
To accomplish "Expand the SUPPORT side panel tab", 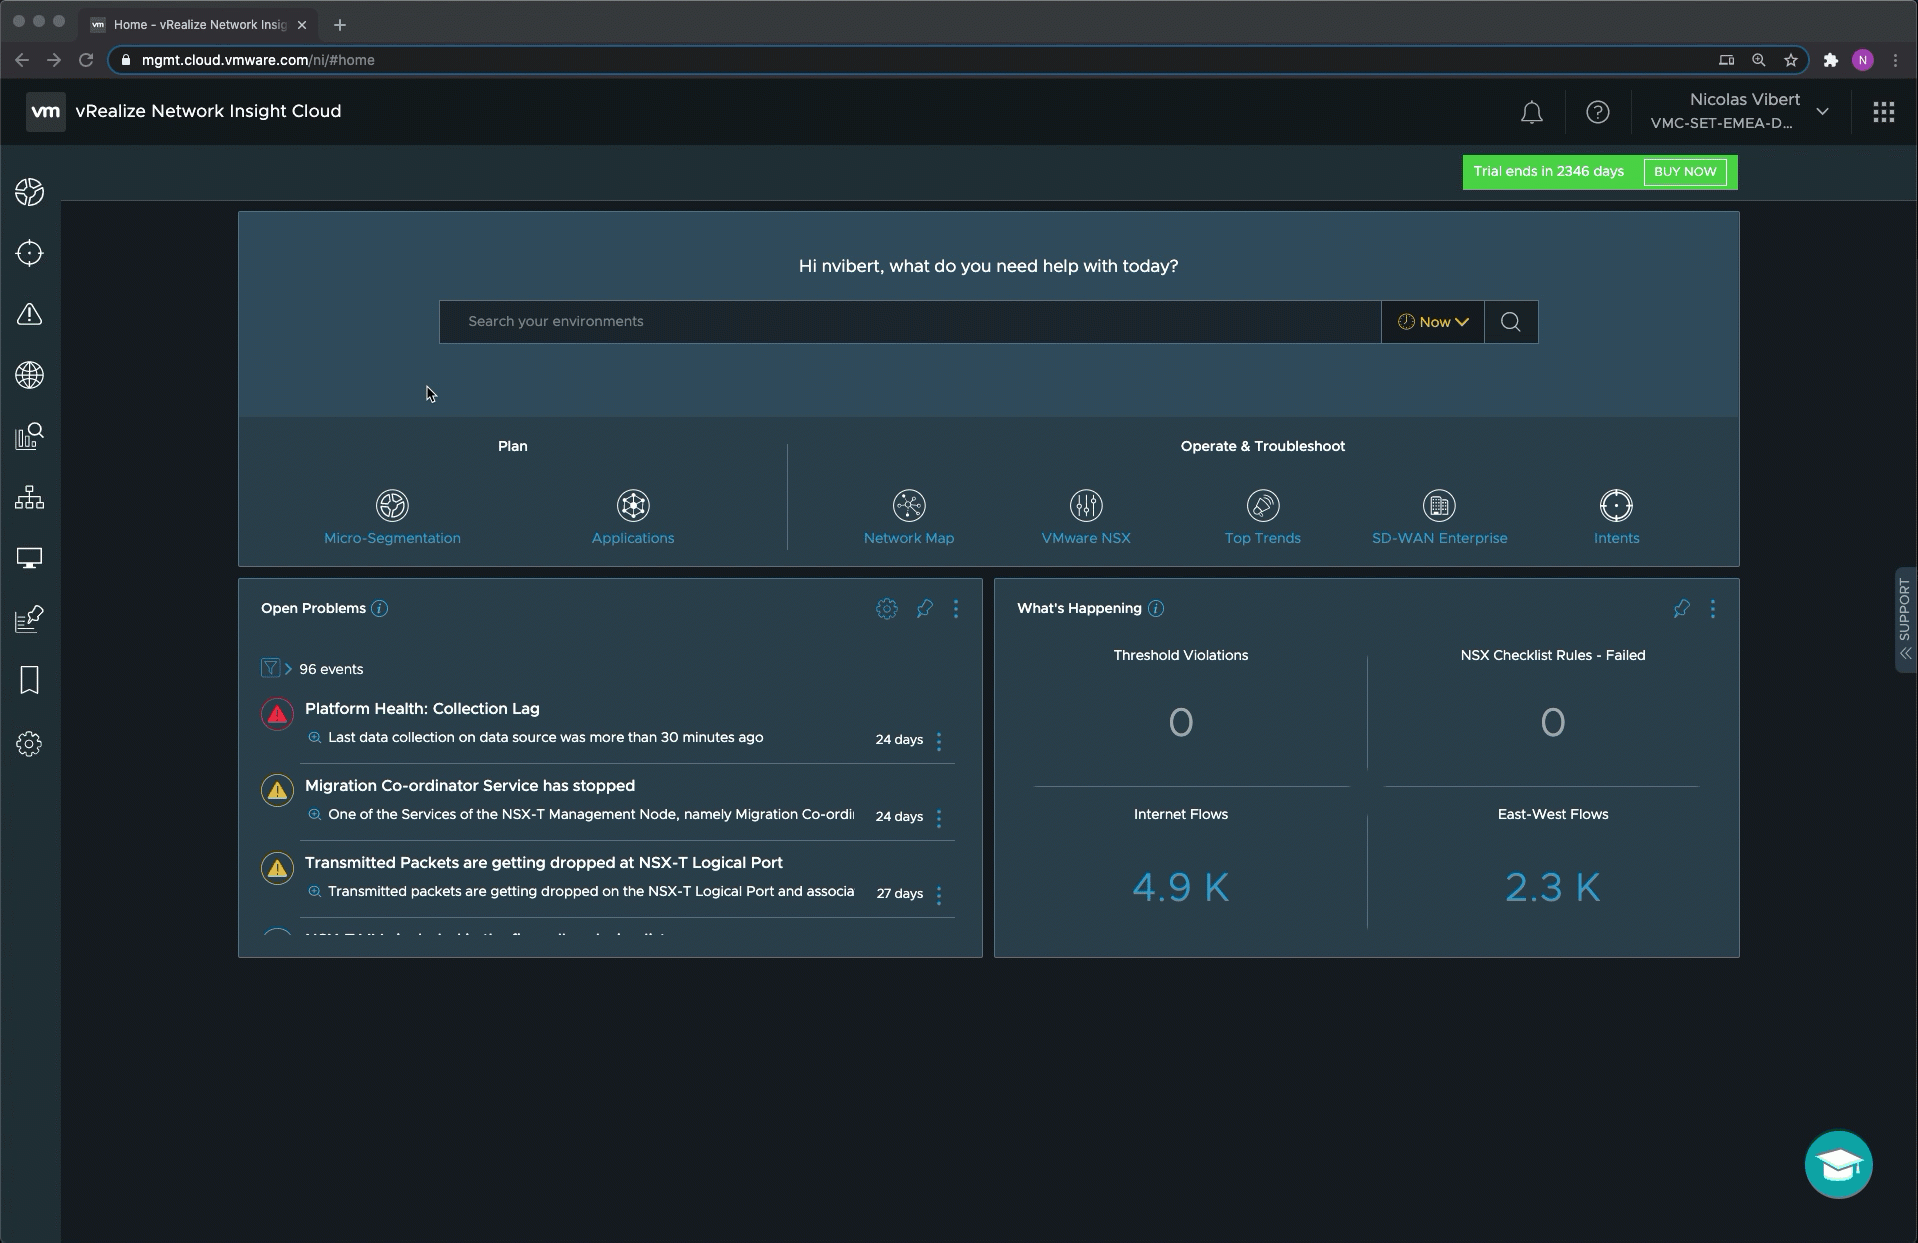I will click(1904, 620).
